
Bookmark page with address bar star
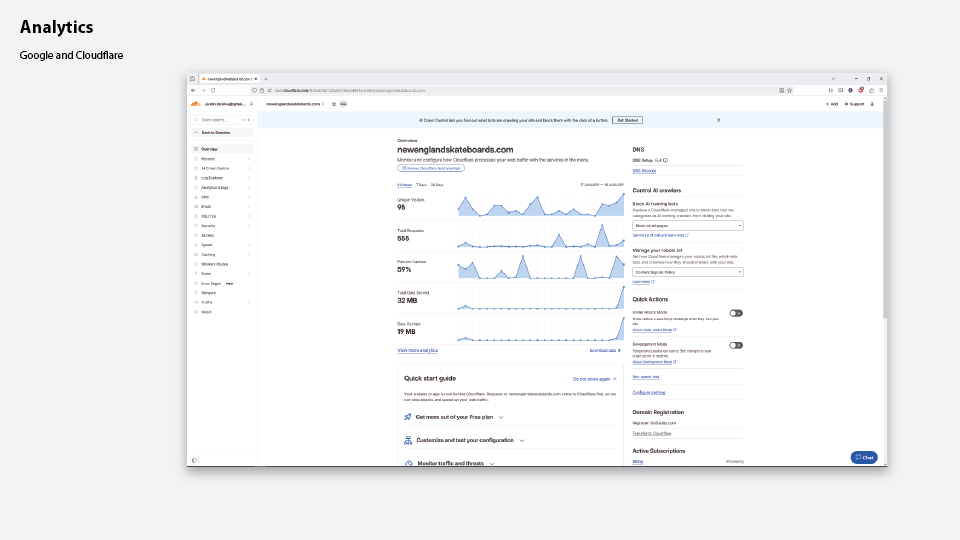pyautogui.click(x=790, y=90)
